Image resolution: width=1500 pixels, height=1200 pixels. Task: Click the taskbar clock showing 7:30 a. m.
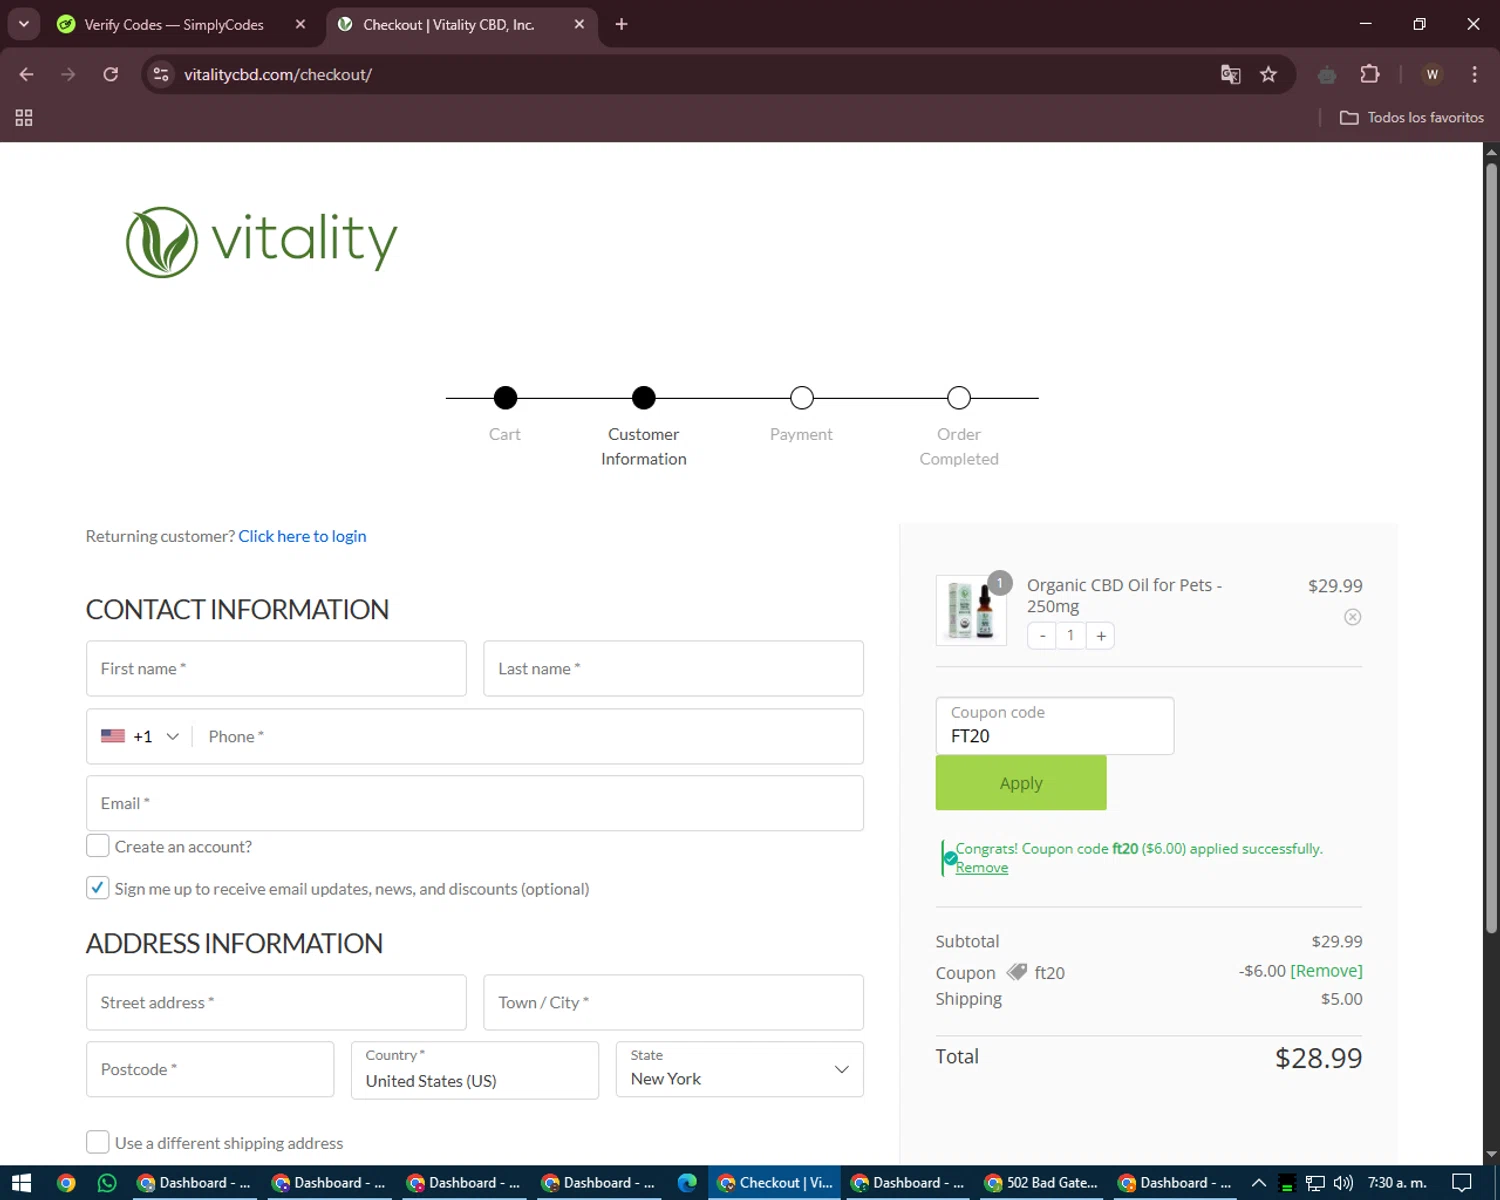coord(1397,1183)
